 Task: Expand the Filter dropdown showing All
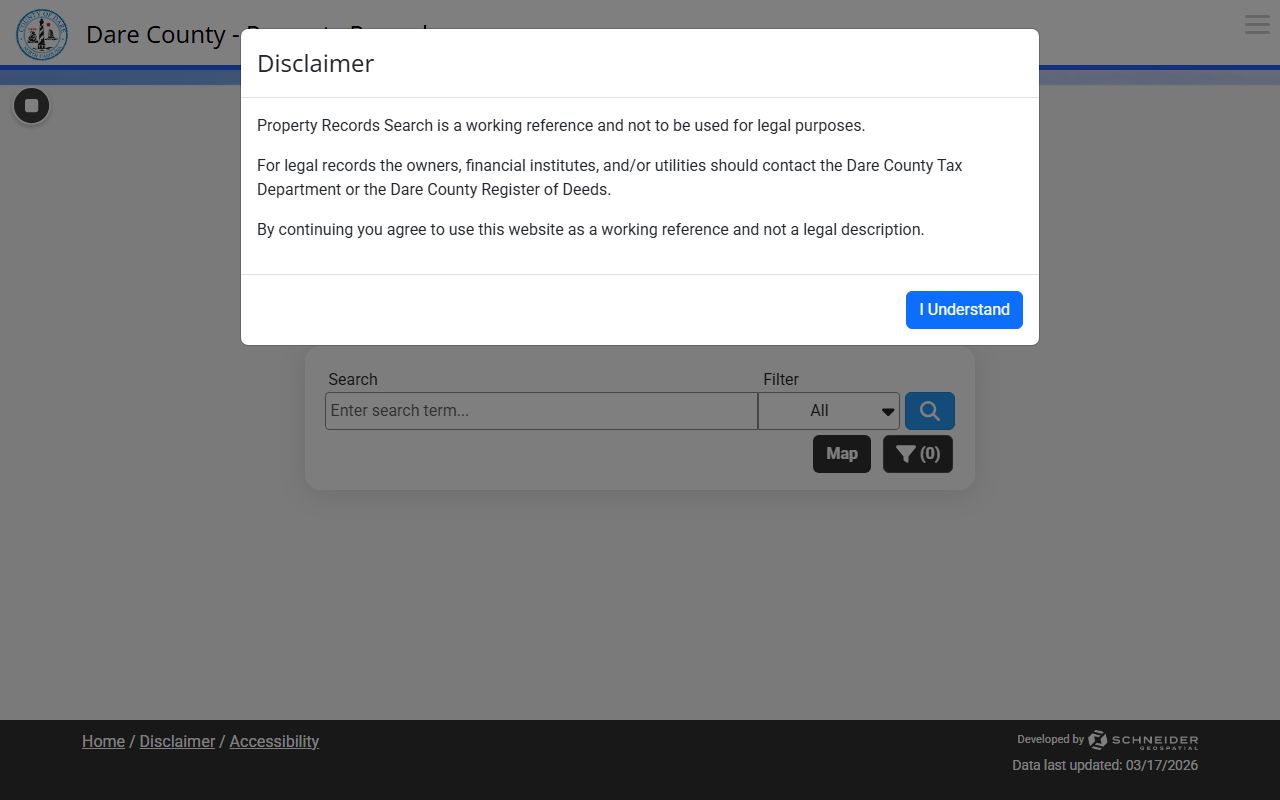[x=829, y=411]
